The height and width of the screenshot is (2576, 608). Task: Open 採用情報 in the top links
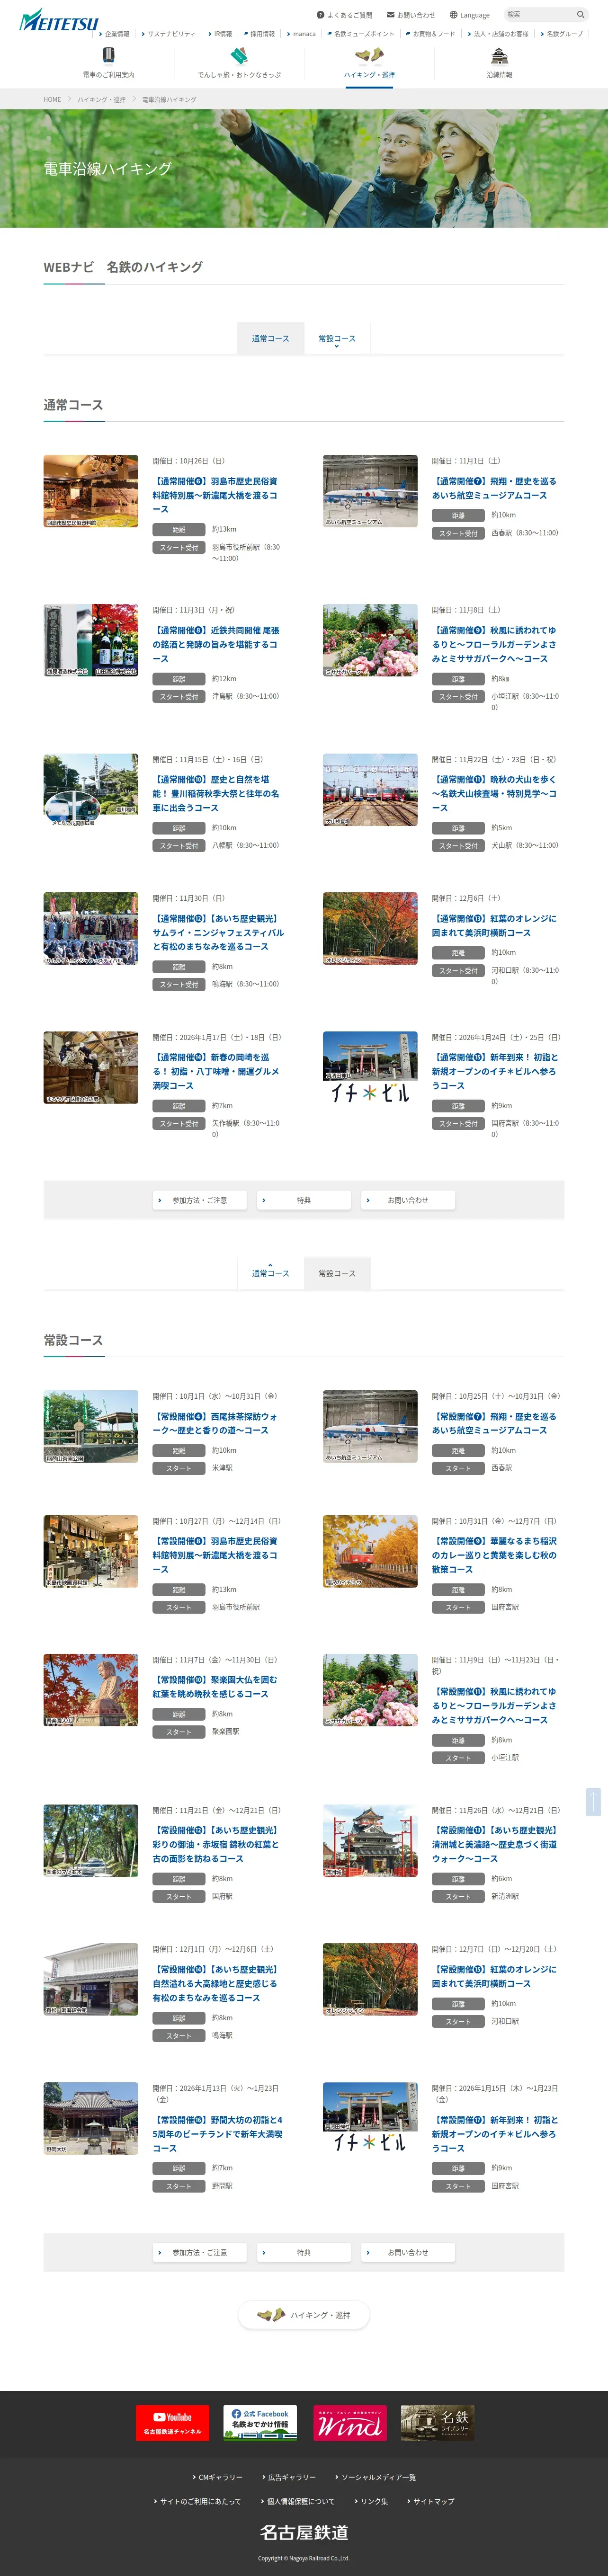260,34
